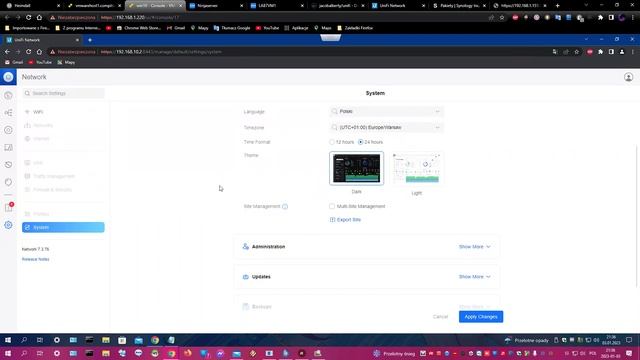Bookmark page with star in inner browser
This screenshot has height=360, width=640.
tap(576, 52)
